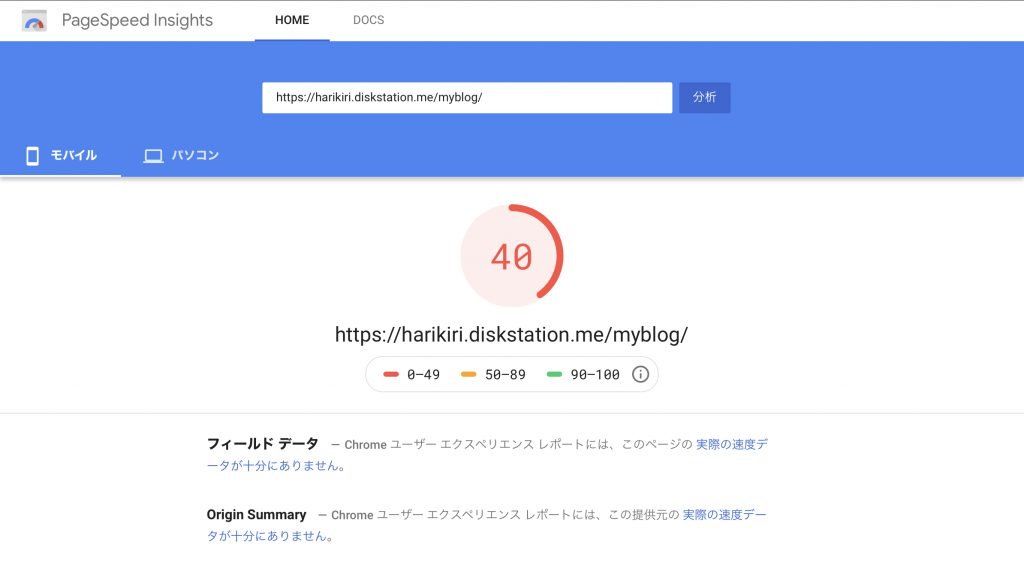This screenshot has height=584, width=1024.
Task: Click the フィールド データ heading
Action: (x=263, y=444)
